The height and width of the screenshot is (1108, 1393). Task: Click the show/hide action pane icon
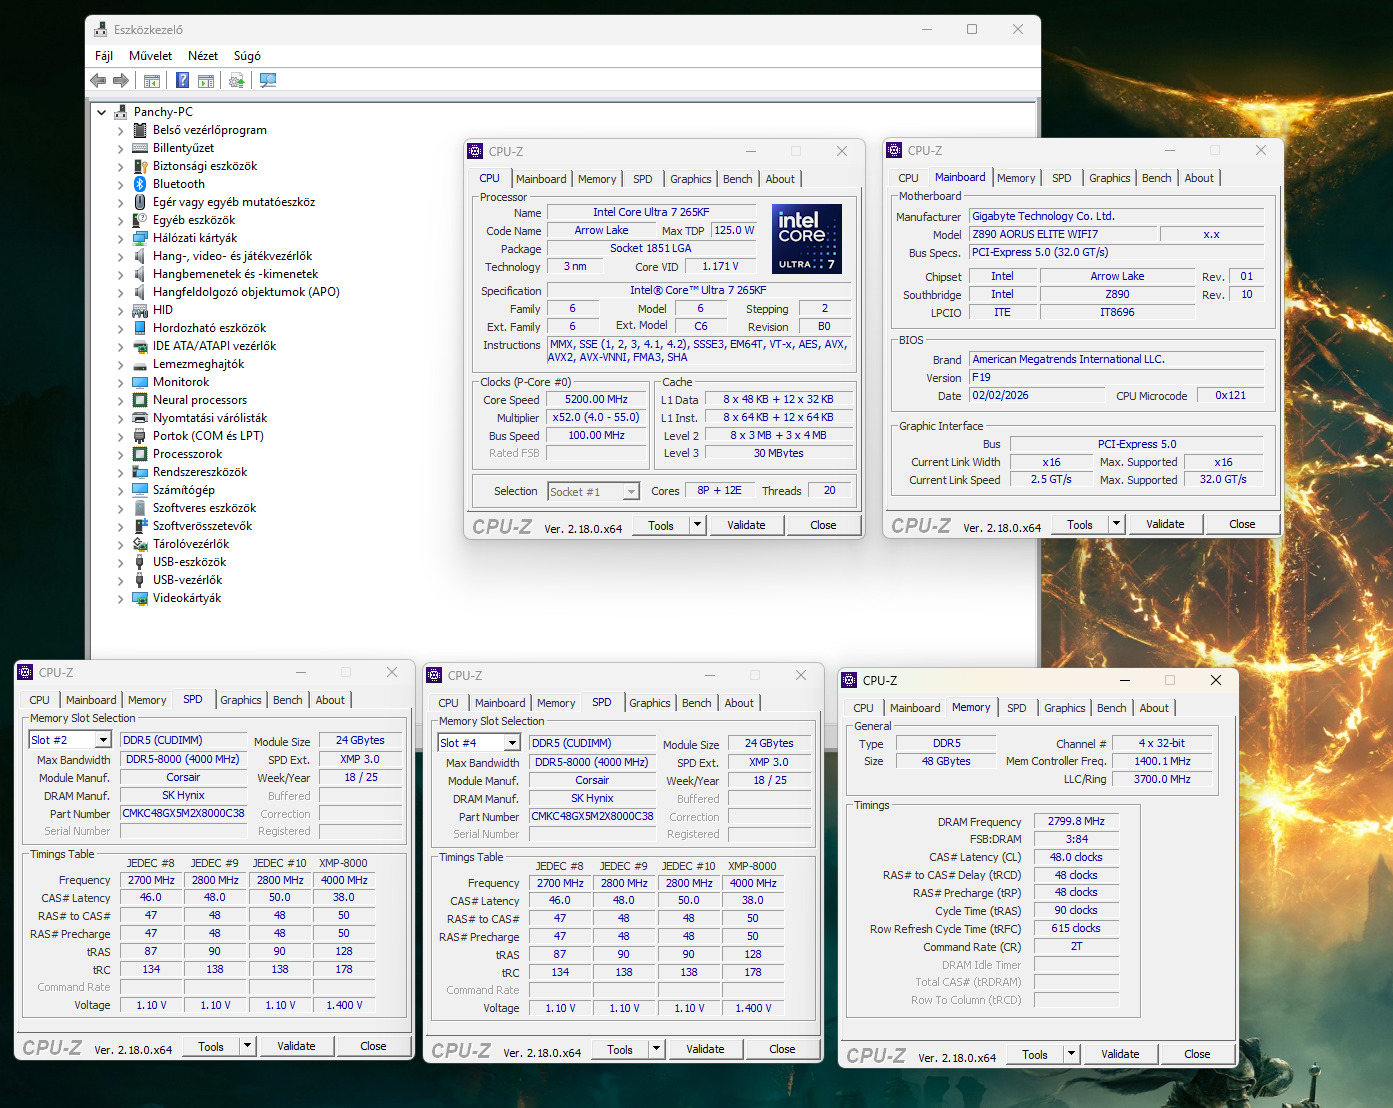(x=206, y=81)
